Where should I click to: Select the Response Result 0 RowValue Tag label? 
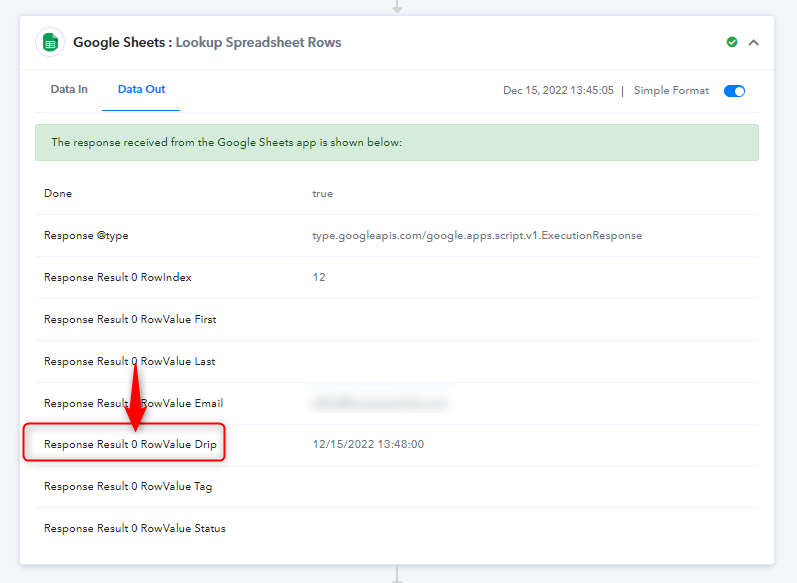pos(128,486)
